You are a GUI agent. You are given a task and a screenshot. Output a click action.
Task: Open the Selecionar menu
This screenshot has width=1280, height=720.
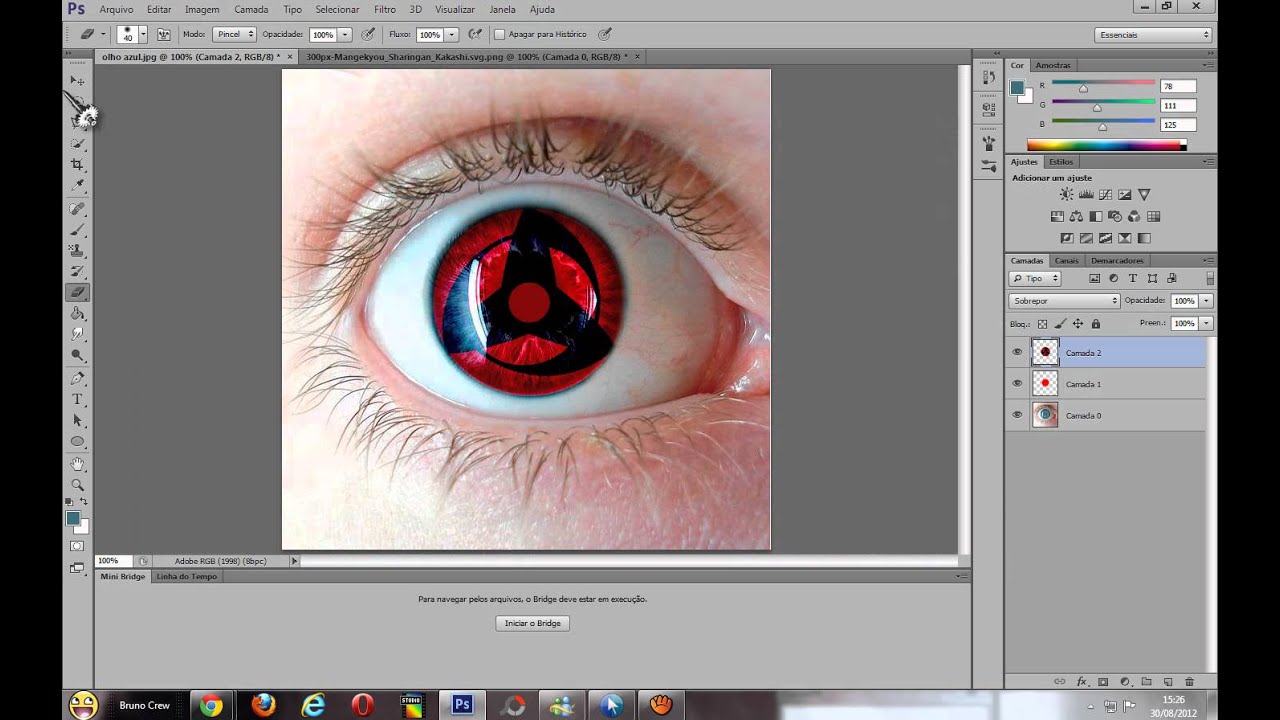click(x=337, y=9)
